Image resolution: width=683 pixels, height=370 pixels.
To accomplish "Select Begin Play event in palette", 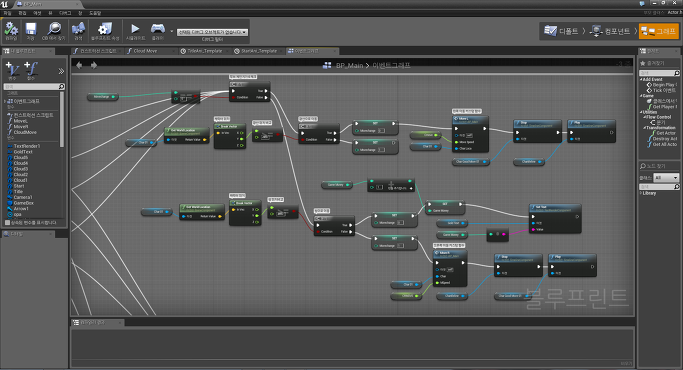I will [x=663, y=85].
